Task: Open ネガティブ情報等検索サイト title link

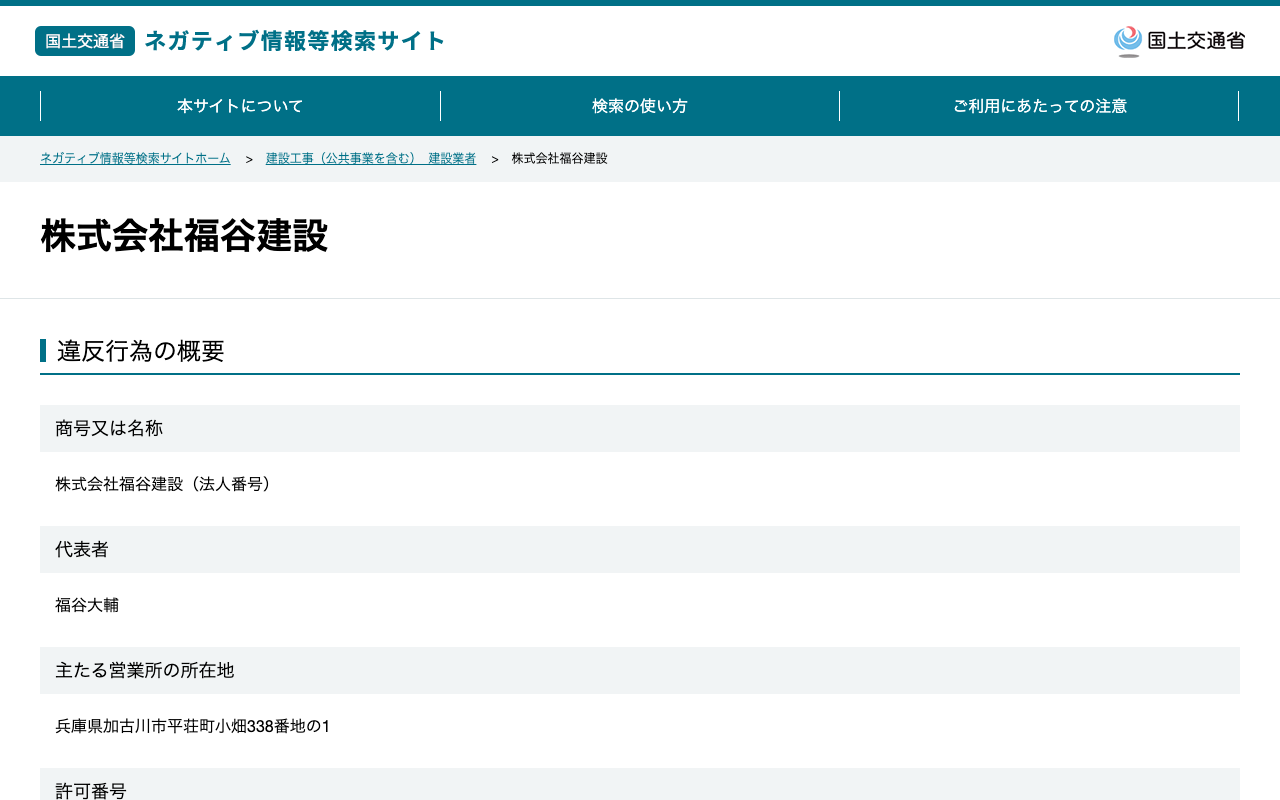Action: (295, 41)
